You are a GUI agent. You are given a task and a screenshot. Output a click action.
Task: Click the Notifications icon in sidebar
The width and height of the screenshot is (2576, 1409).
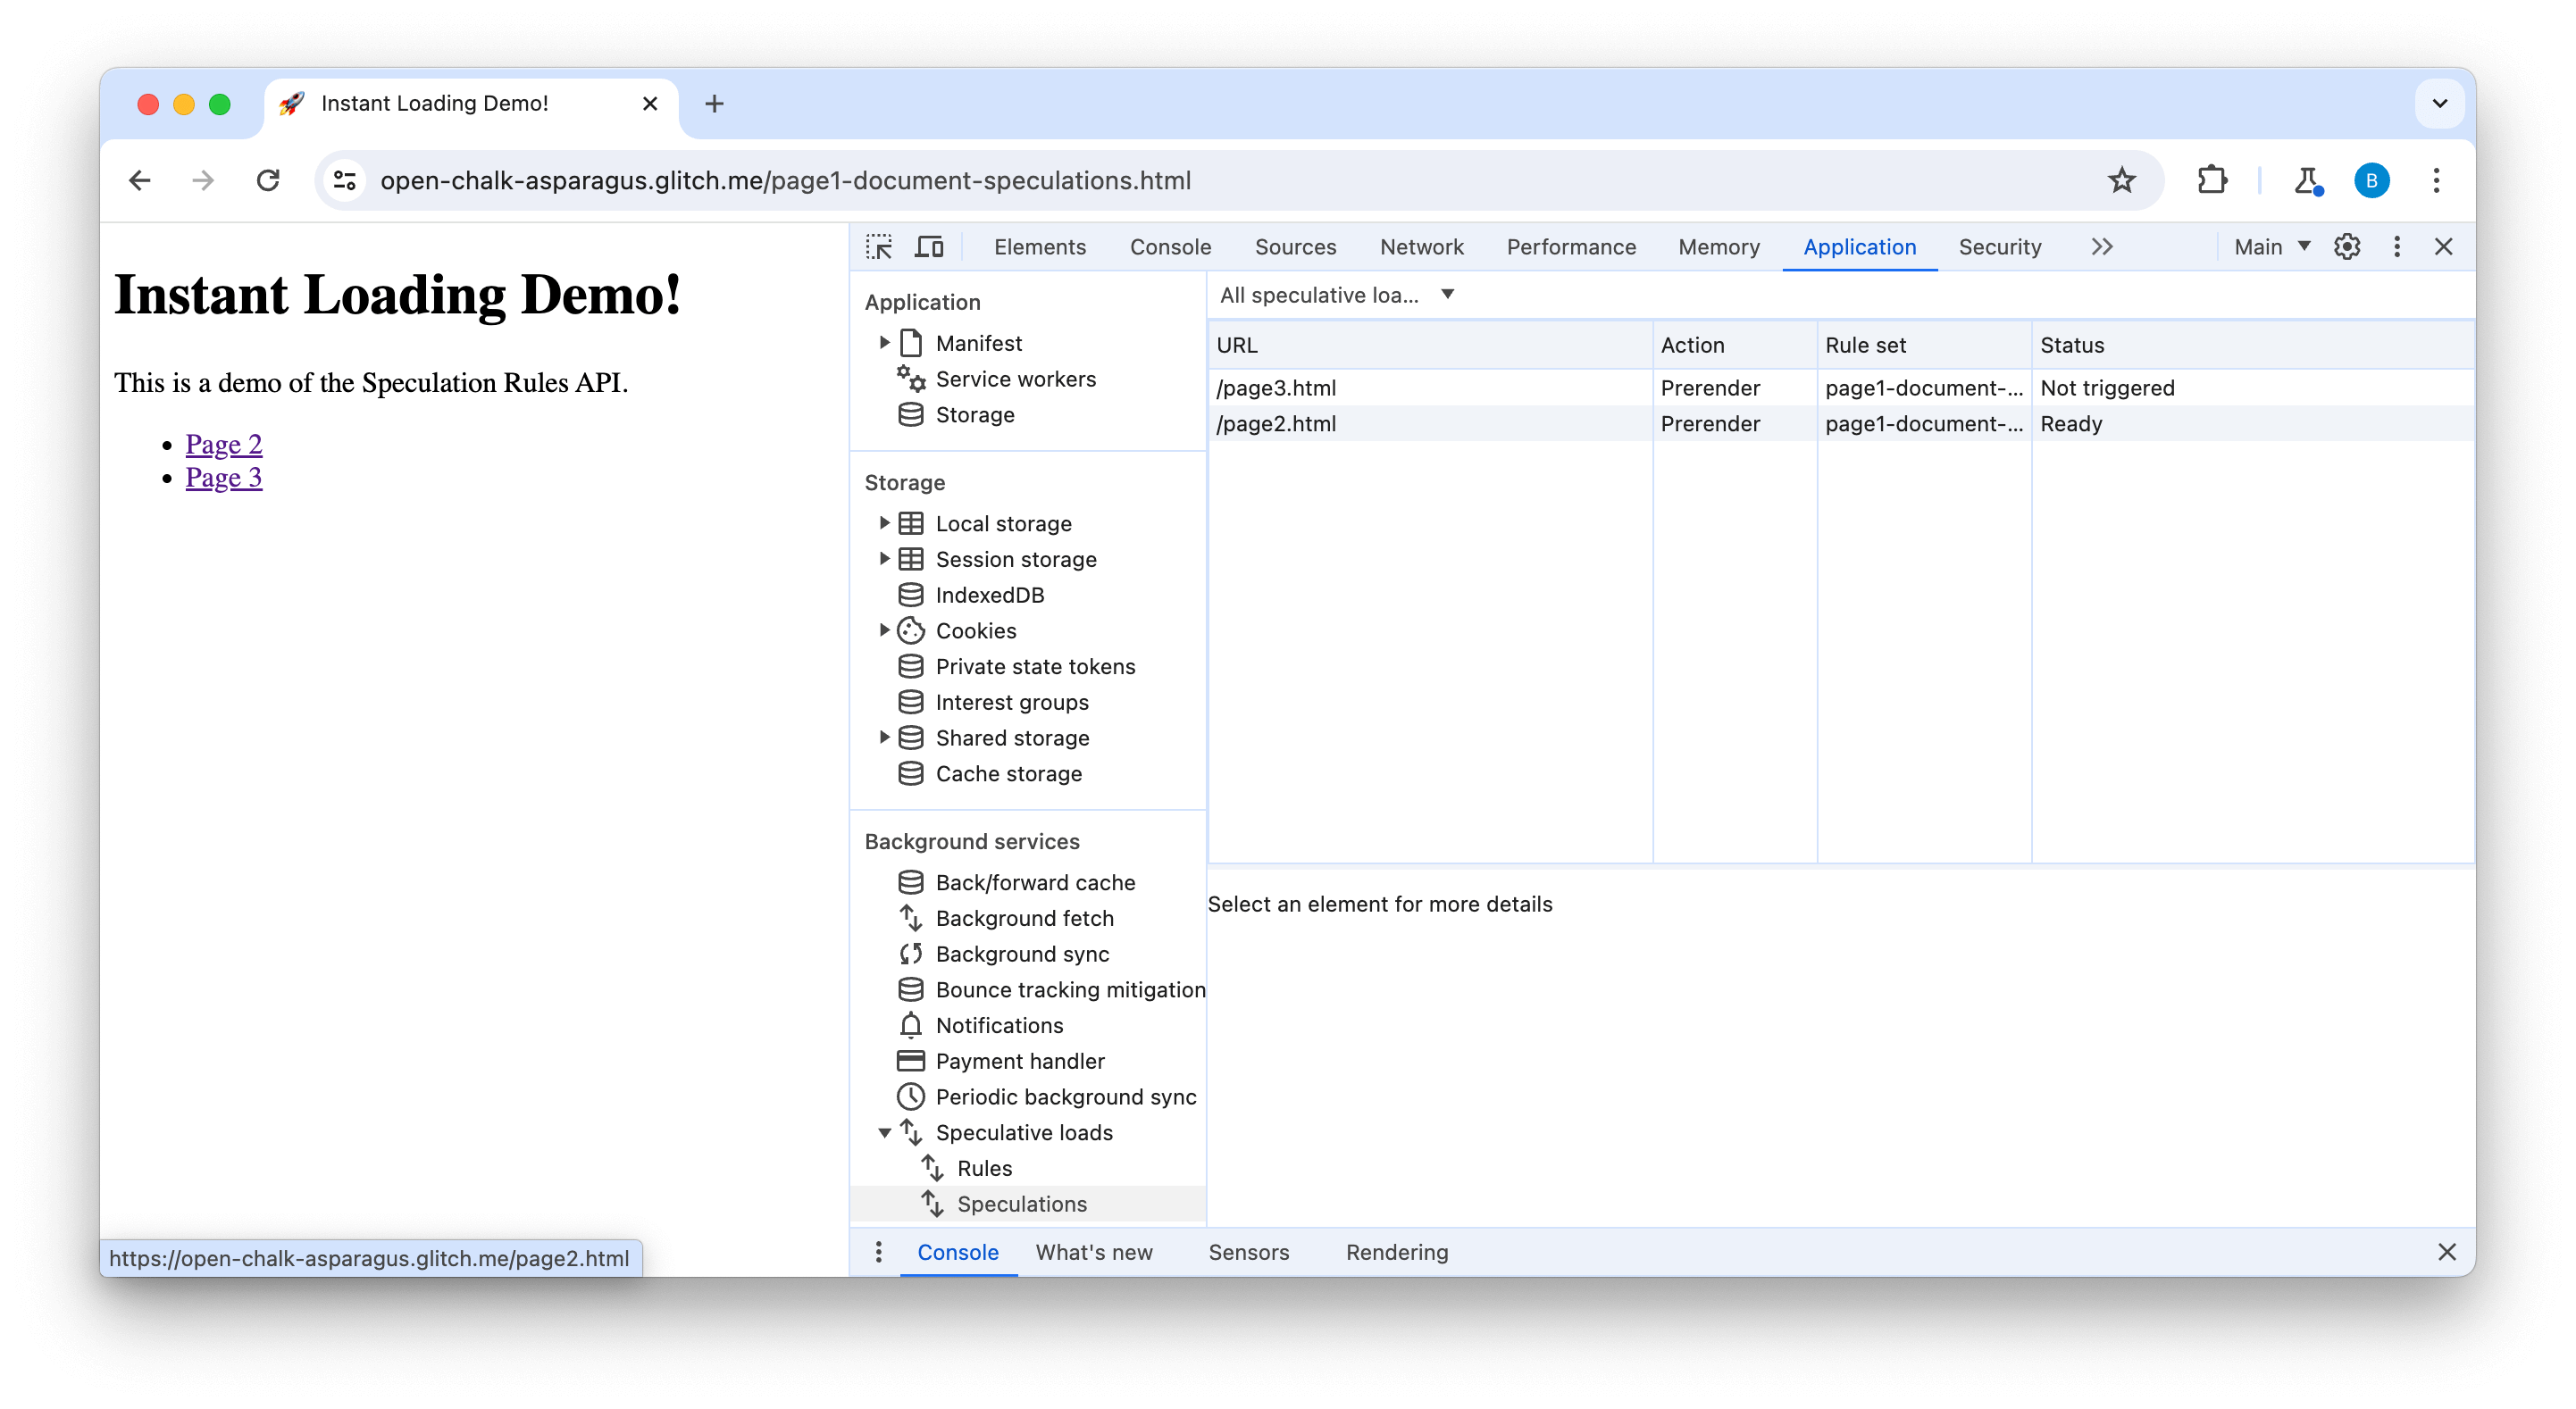pyautogui.click(x=911, y=1026)
